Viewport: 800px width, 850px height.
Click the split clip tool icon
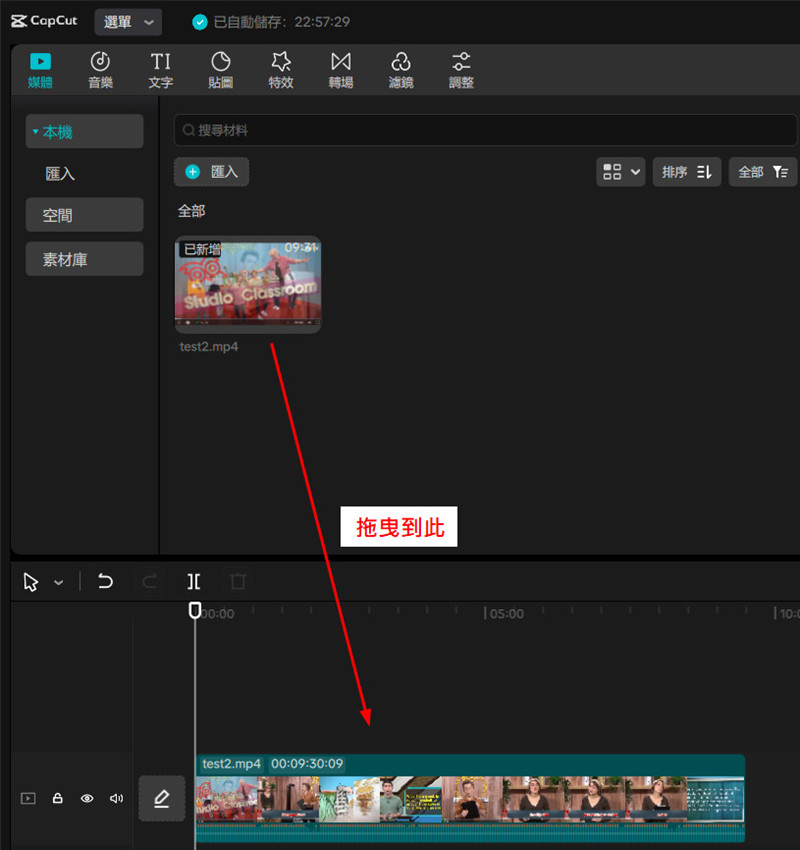point(194,582)
